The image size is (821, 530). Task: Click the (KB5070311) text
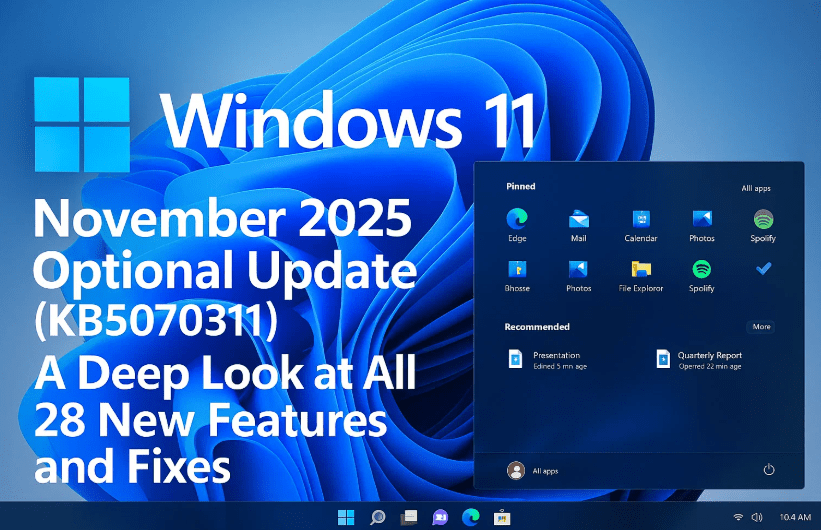point(156,321)
